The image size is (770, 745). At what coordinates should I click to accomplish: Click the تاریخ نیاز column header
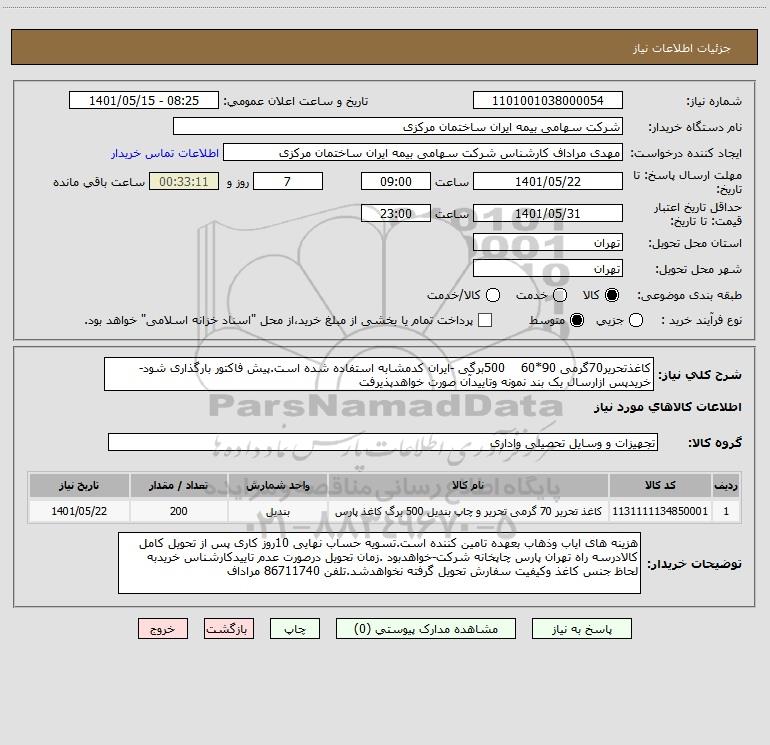coord(79,485)
